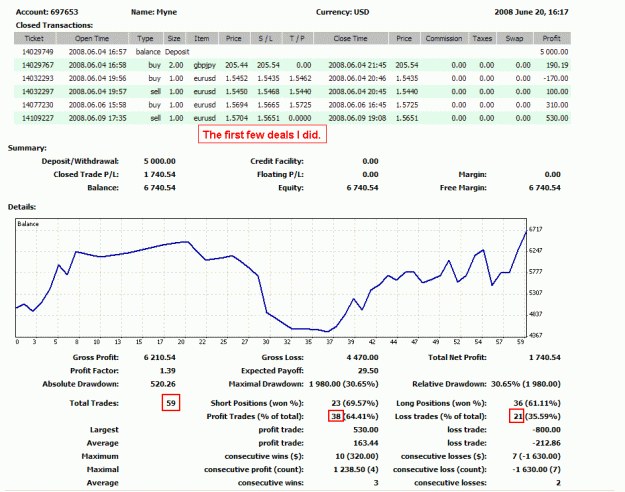Select ticket number 14029767
This screenshot has height=492, width=625.
[37, 65]
